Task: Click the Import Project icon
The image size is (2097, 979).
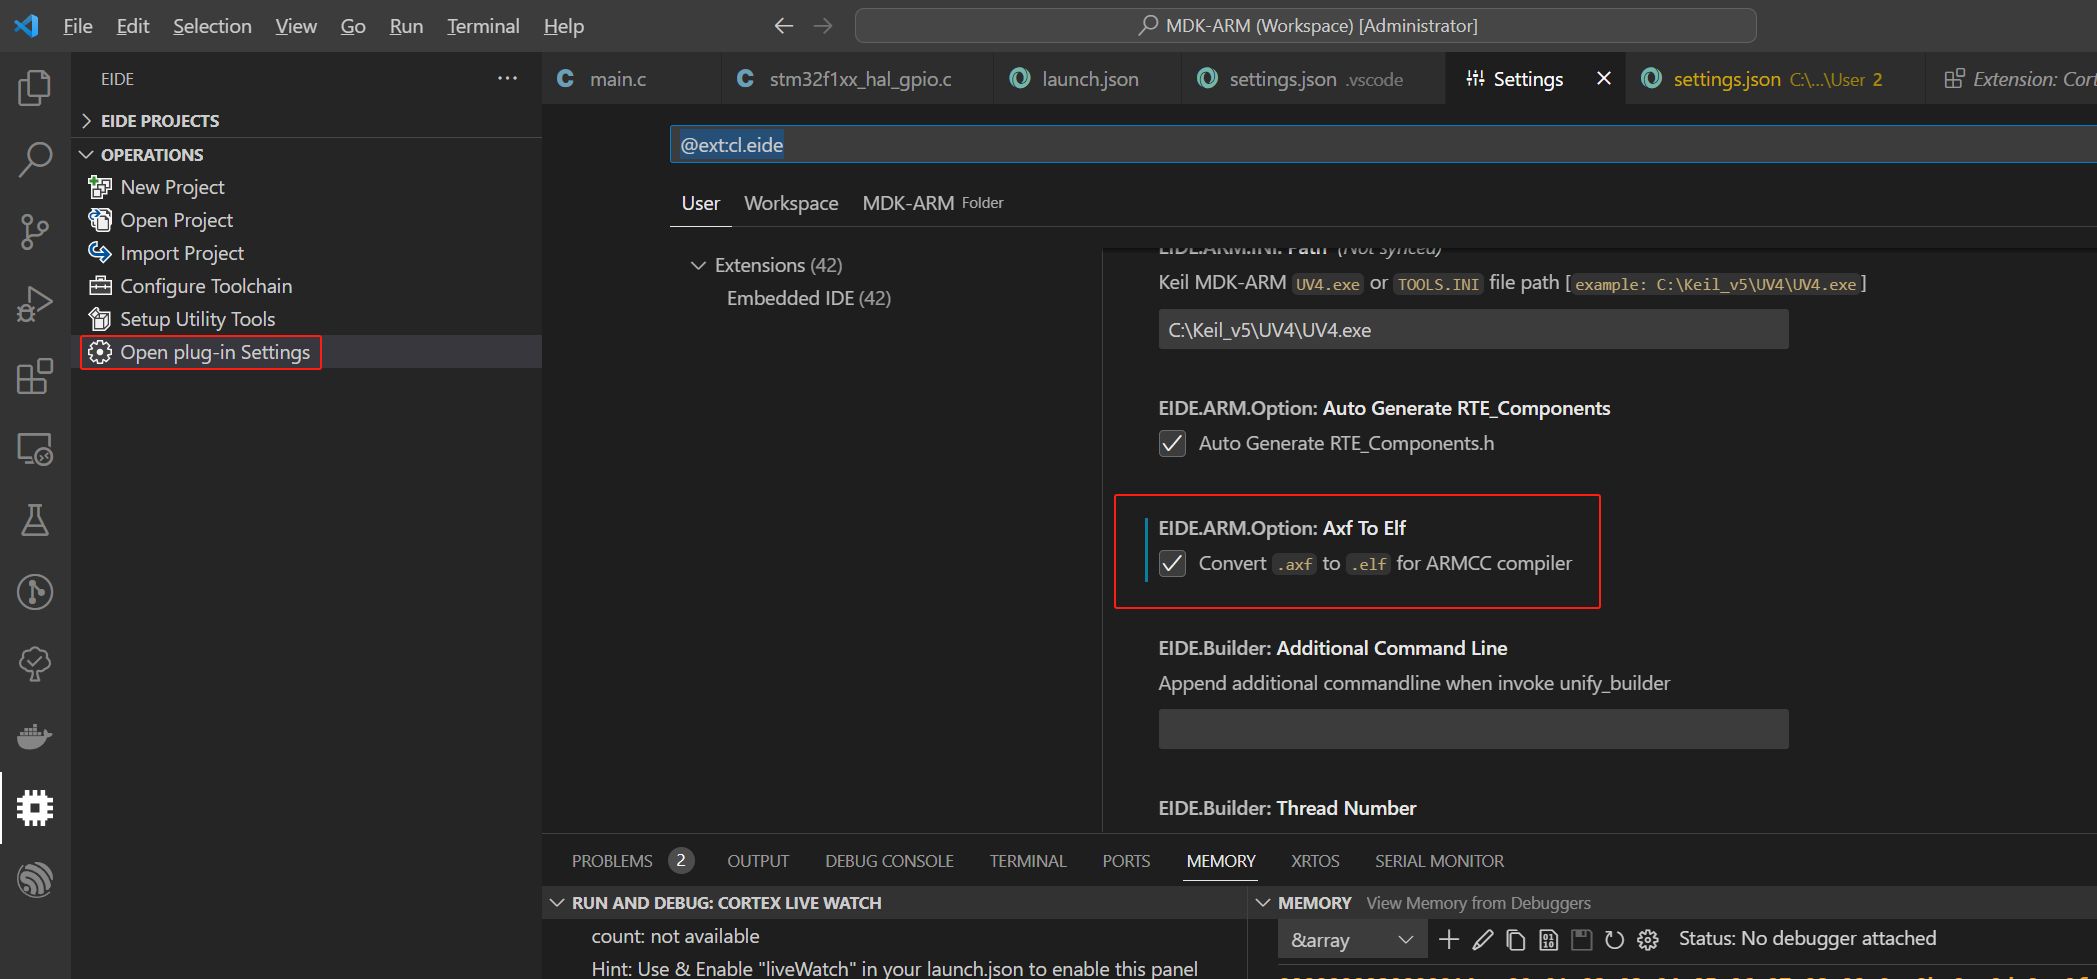Action: coord(100,253)
